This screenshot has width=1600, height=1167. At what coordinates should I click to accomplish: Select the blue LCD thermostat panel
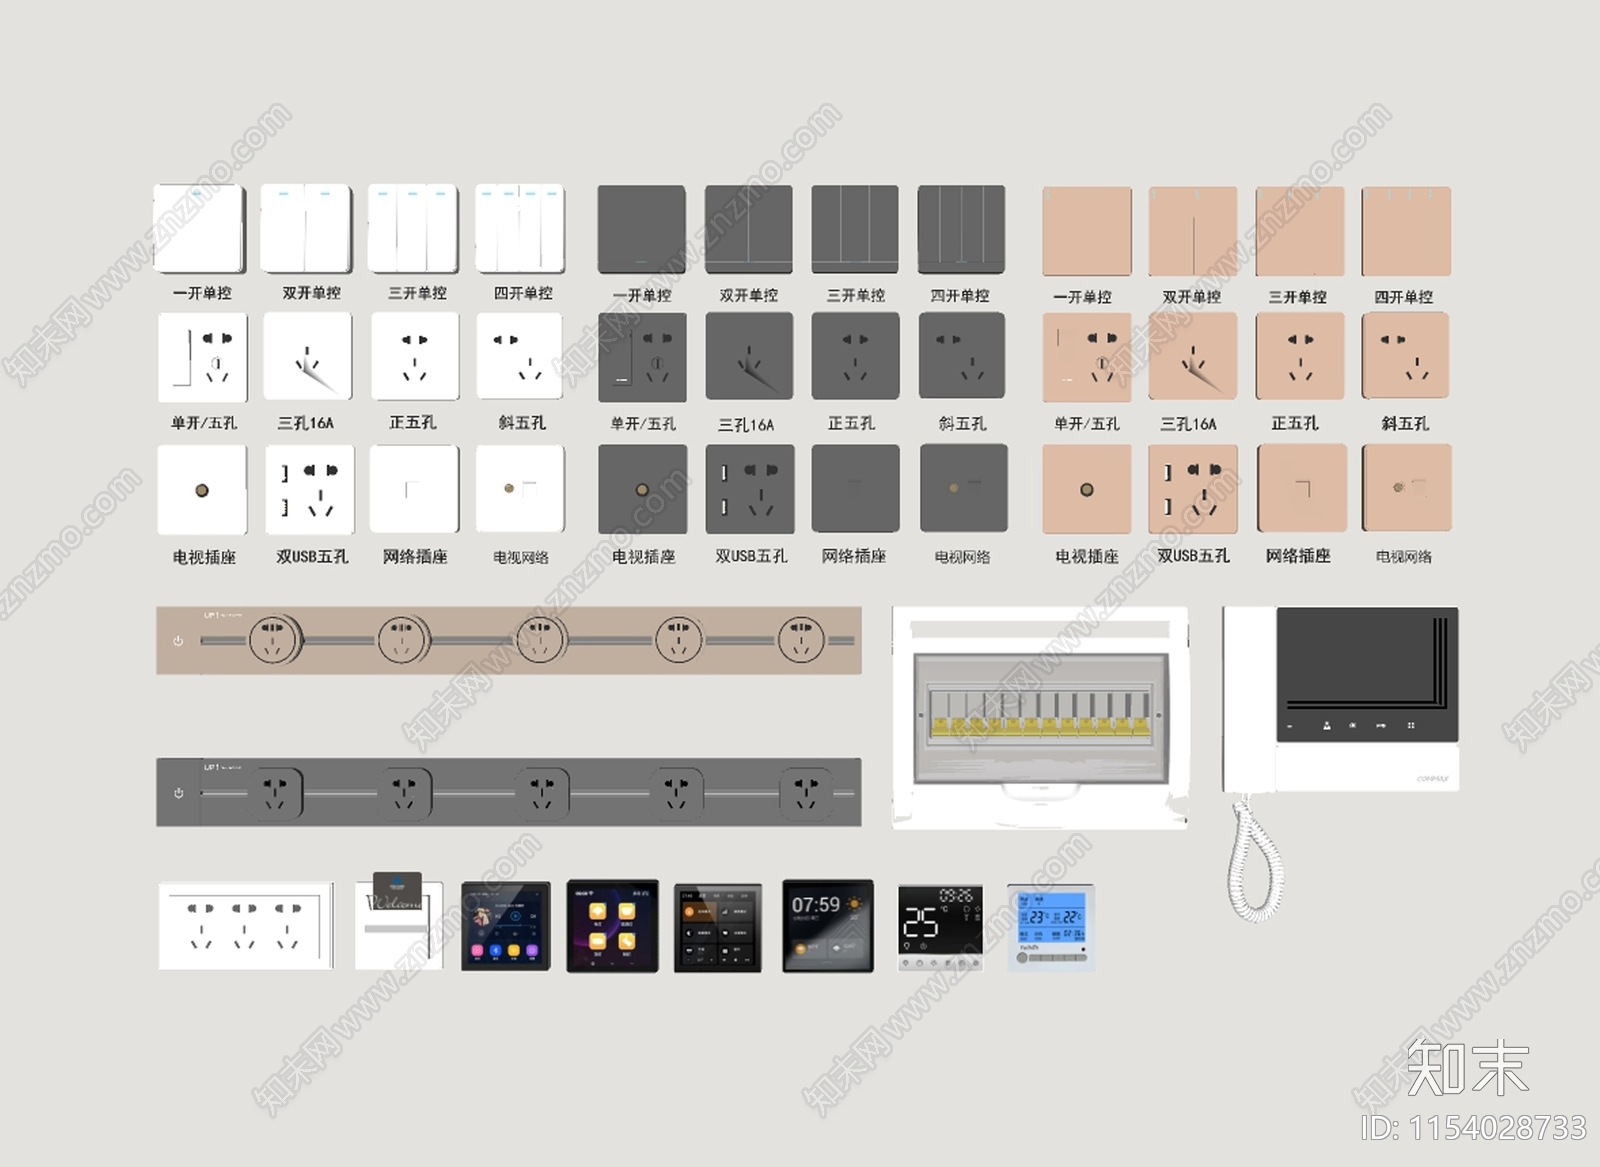click(x=1051, y=928)
